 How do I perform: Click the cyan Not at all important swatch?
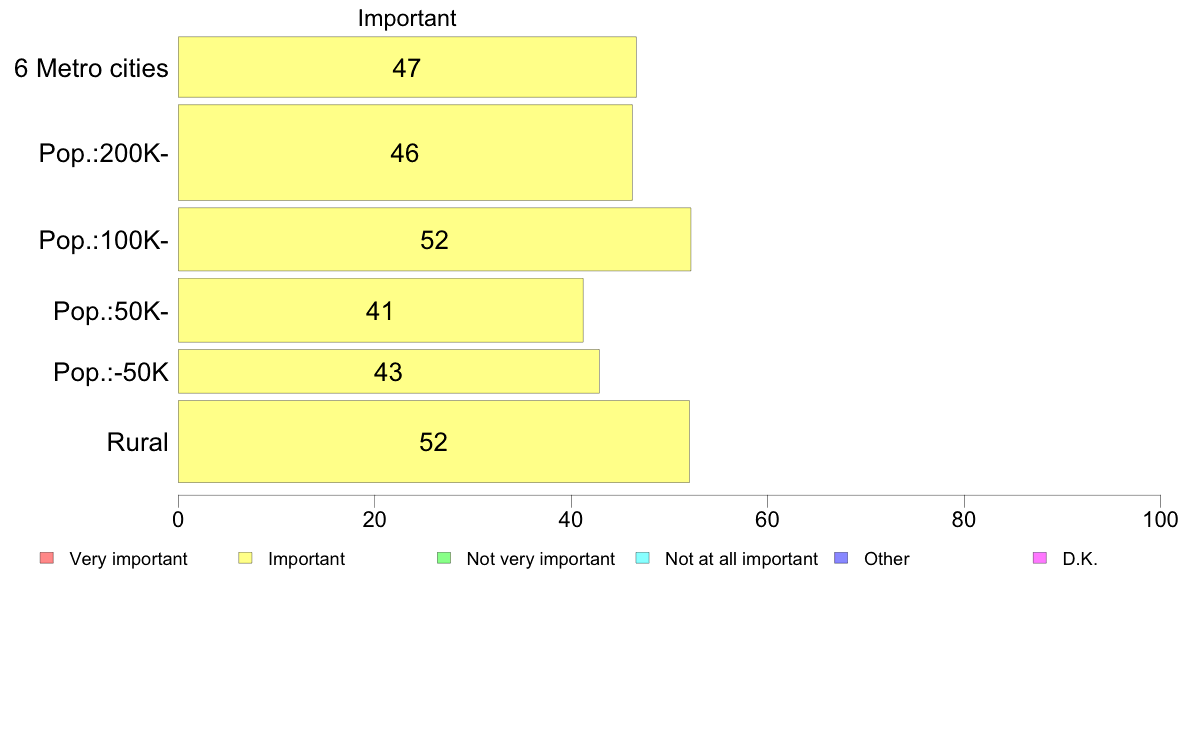click(x=642, y=559)
